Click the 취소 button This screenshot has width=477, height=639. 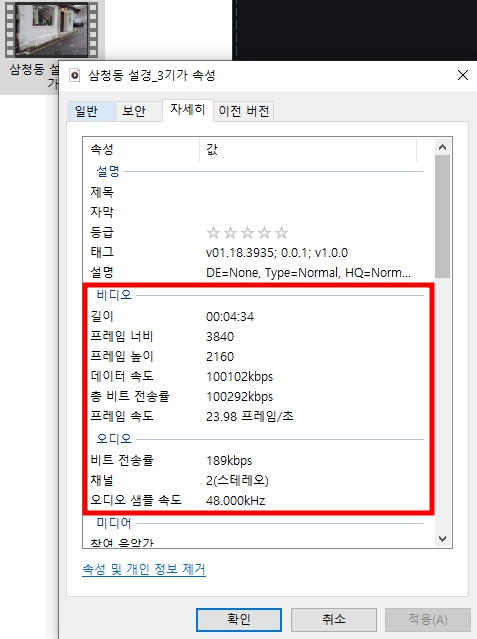tap(333, 619)
